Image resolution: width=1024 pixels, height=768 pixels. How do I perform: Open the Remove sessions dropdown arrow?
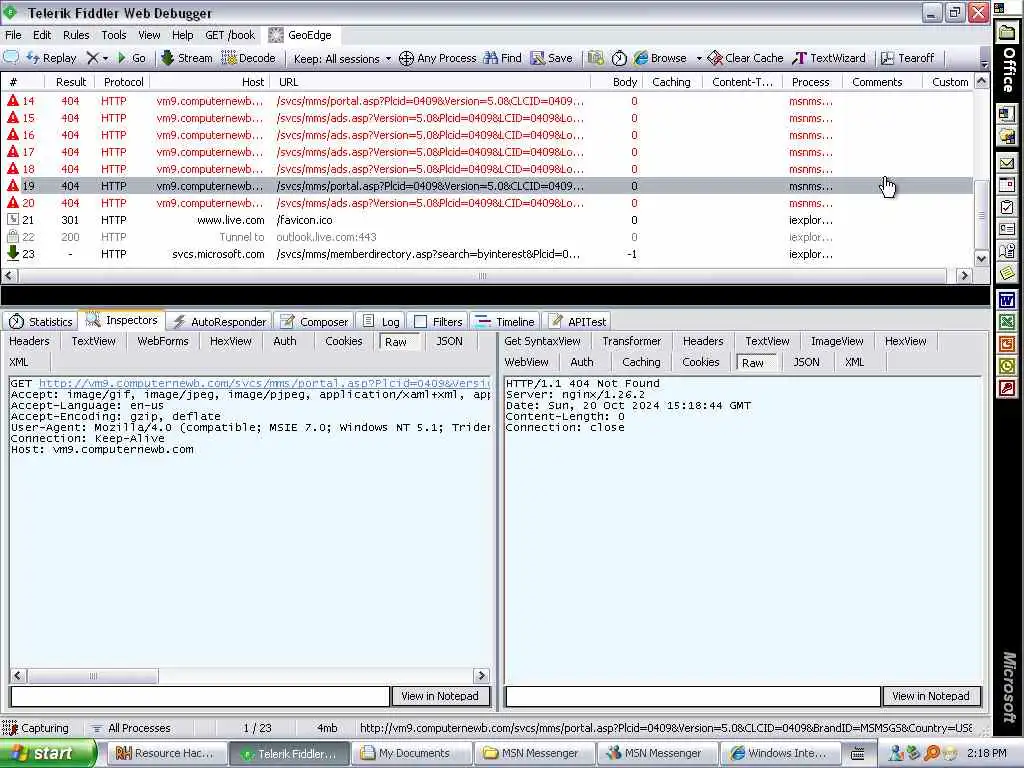tap(105, 58)
